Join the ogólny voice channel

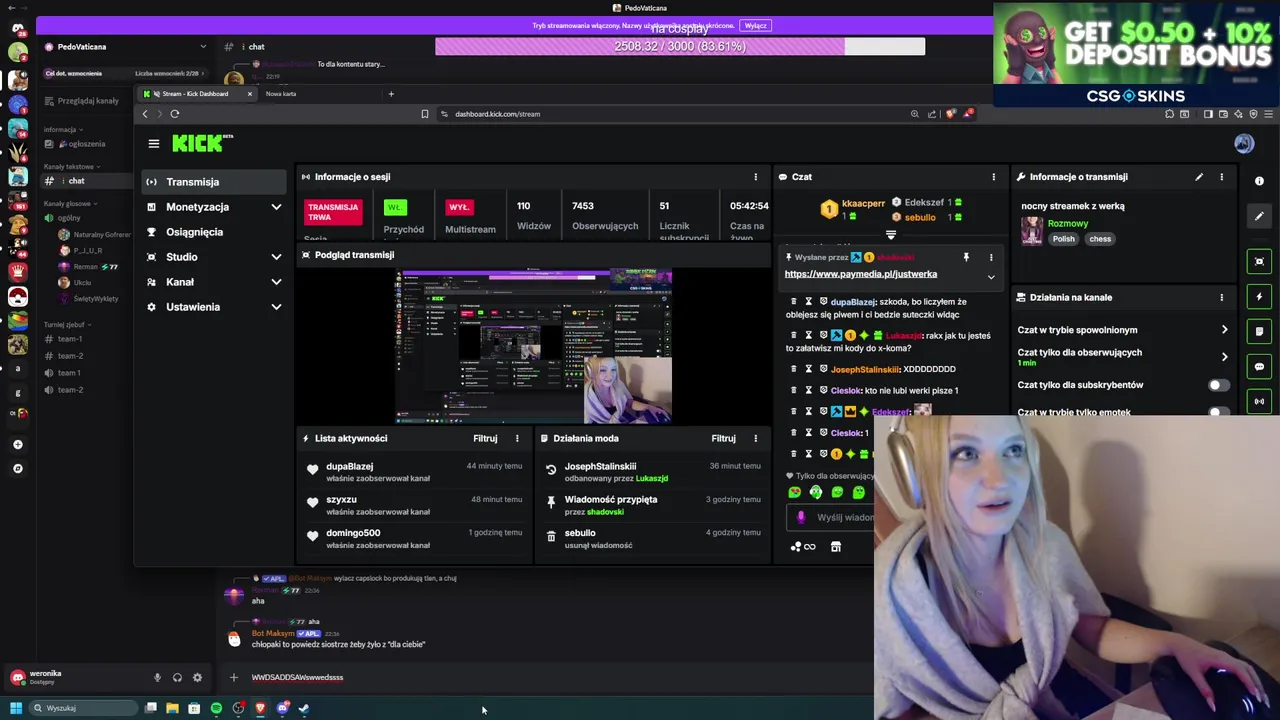69,218
